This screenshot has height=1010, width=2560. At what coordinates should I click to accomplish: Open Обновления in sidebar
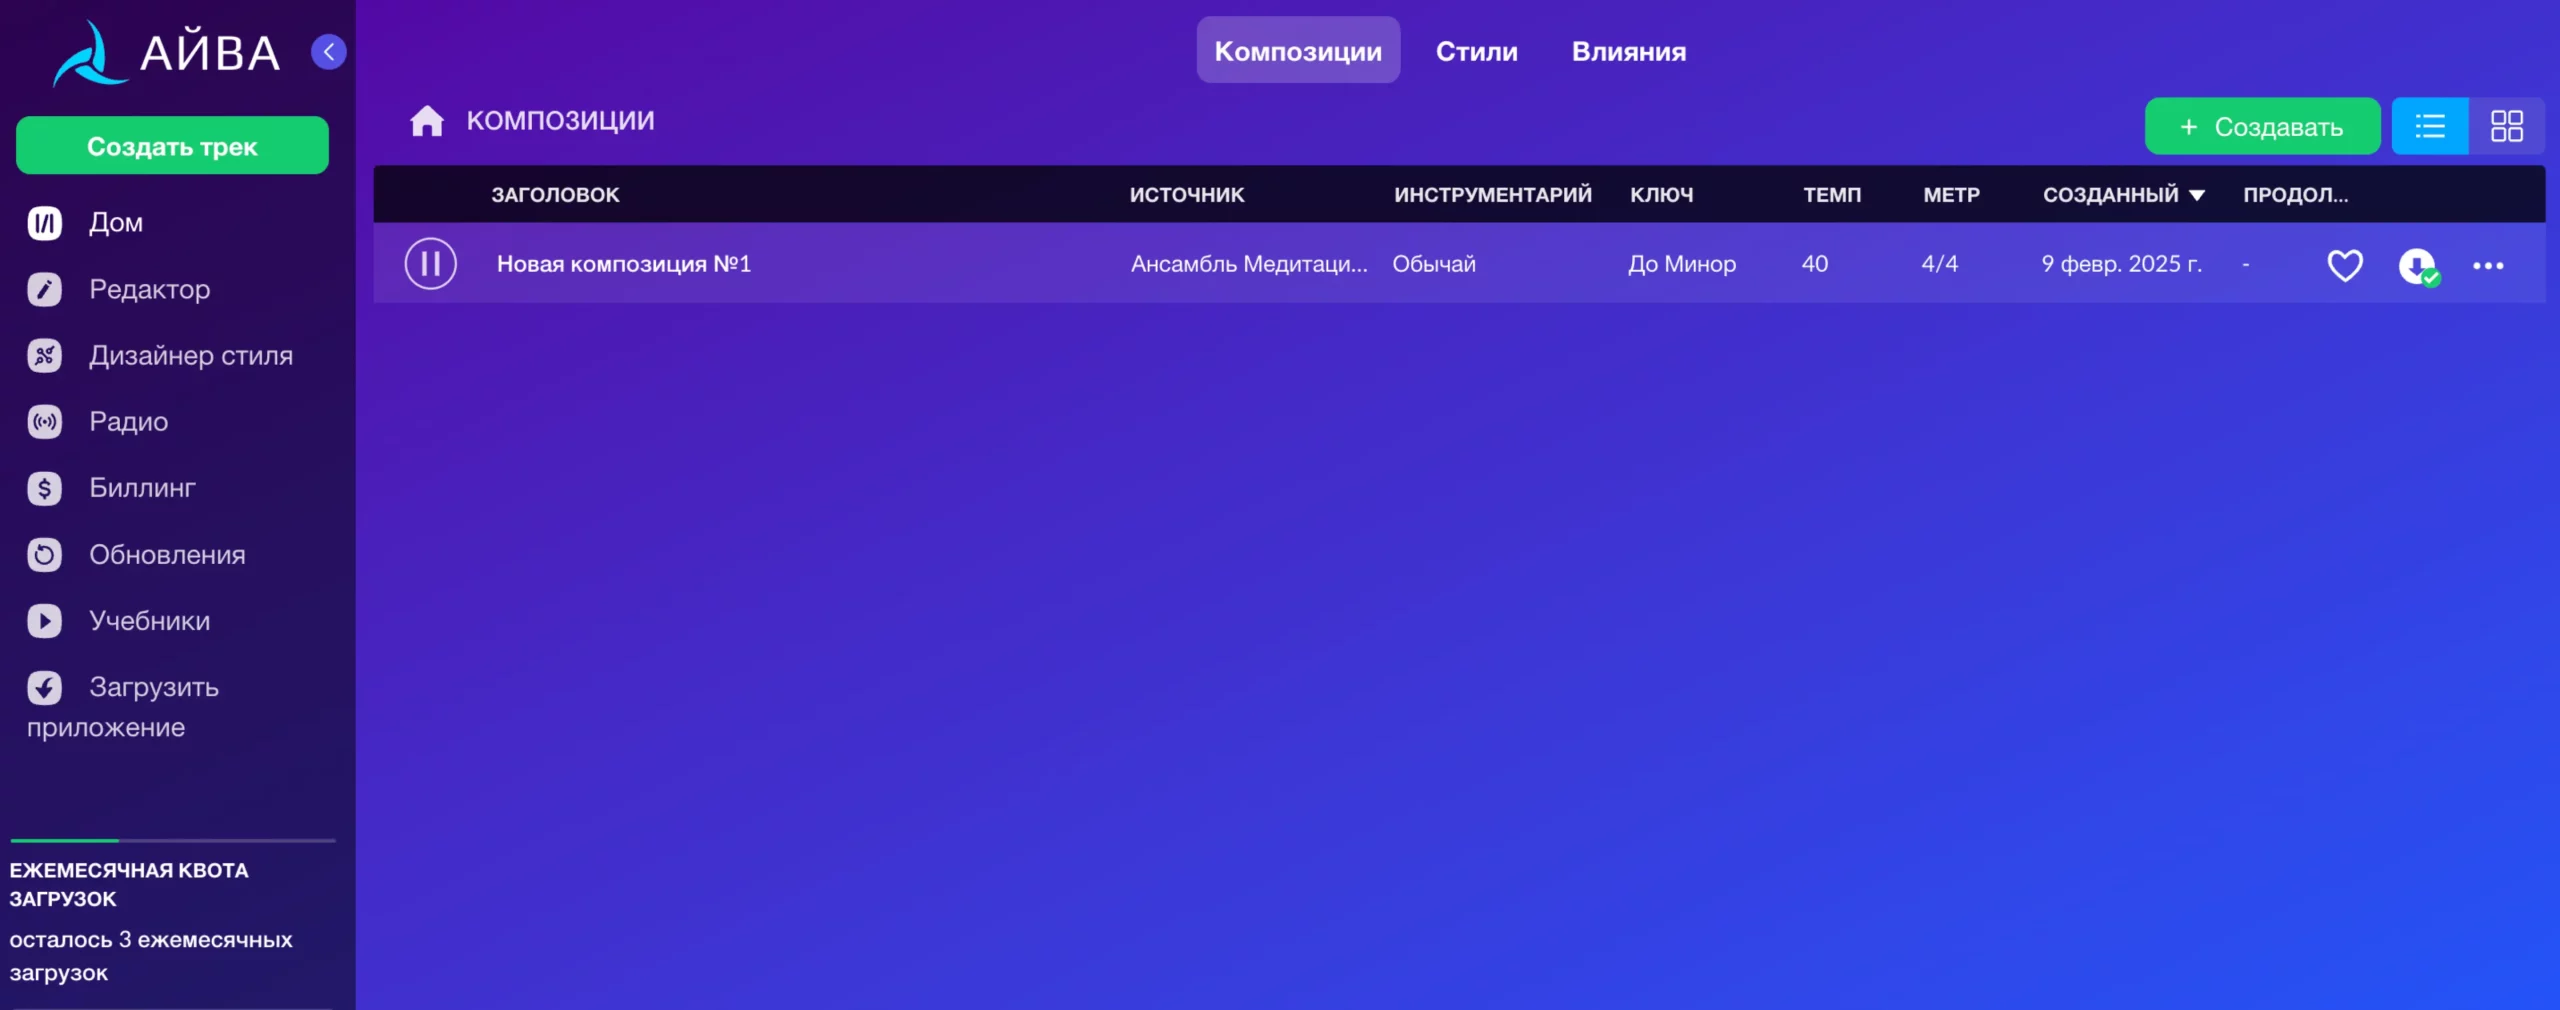coord(166,555)
